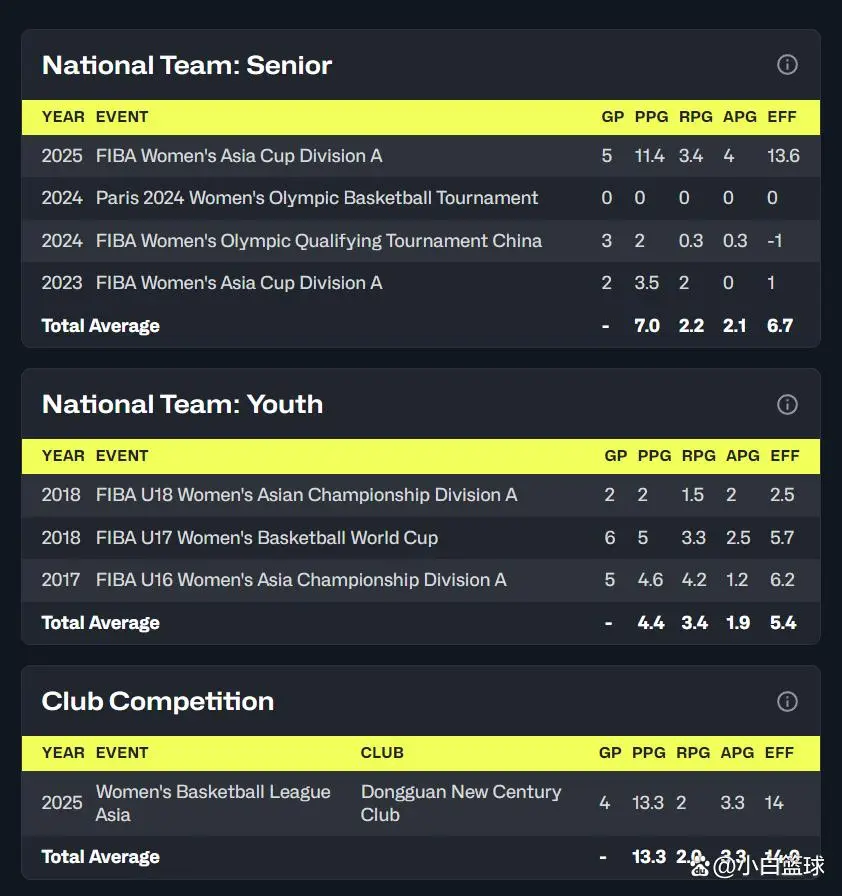This screenshot has width=842, height=896.
Task: Open Paris 2024 Women's Olympic Basketball Tournament
Action: pos(317,198)
